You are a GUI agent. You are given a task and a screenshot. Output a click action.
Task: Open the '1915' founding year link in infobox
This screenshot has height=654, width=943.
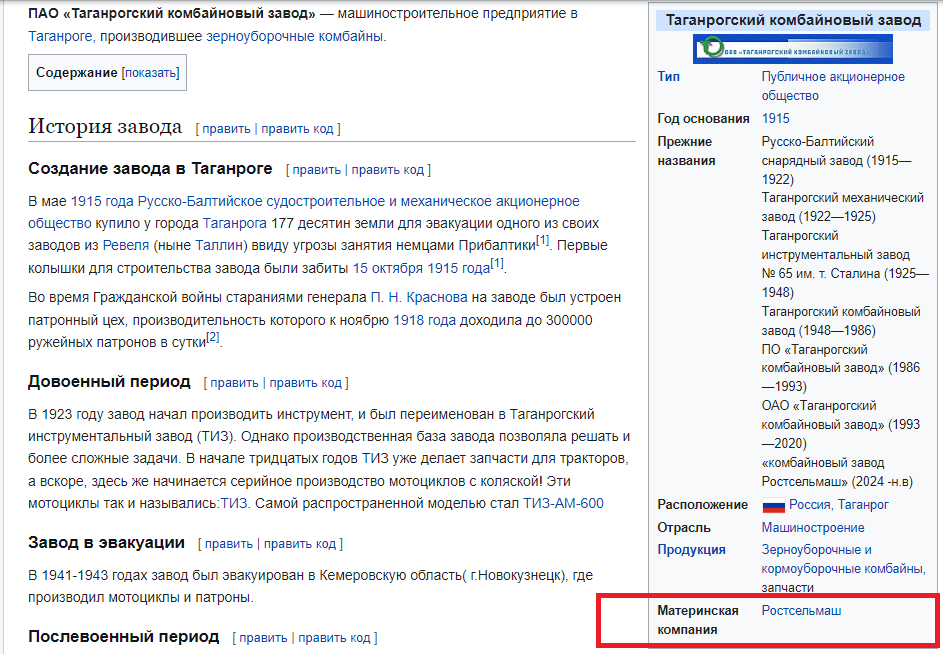click(x=776, y=119)
